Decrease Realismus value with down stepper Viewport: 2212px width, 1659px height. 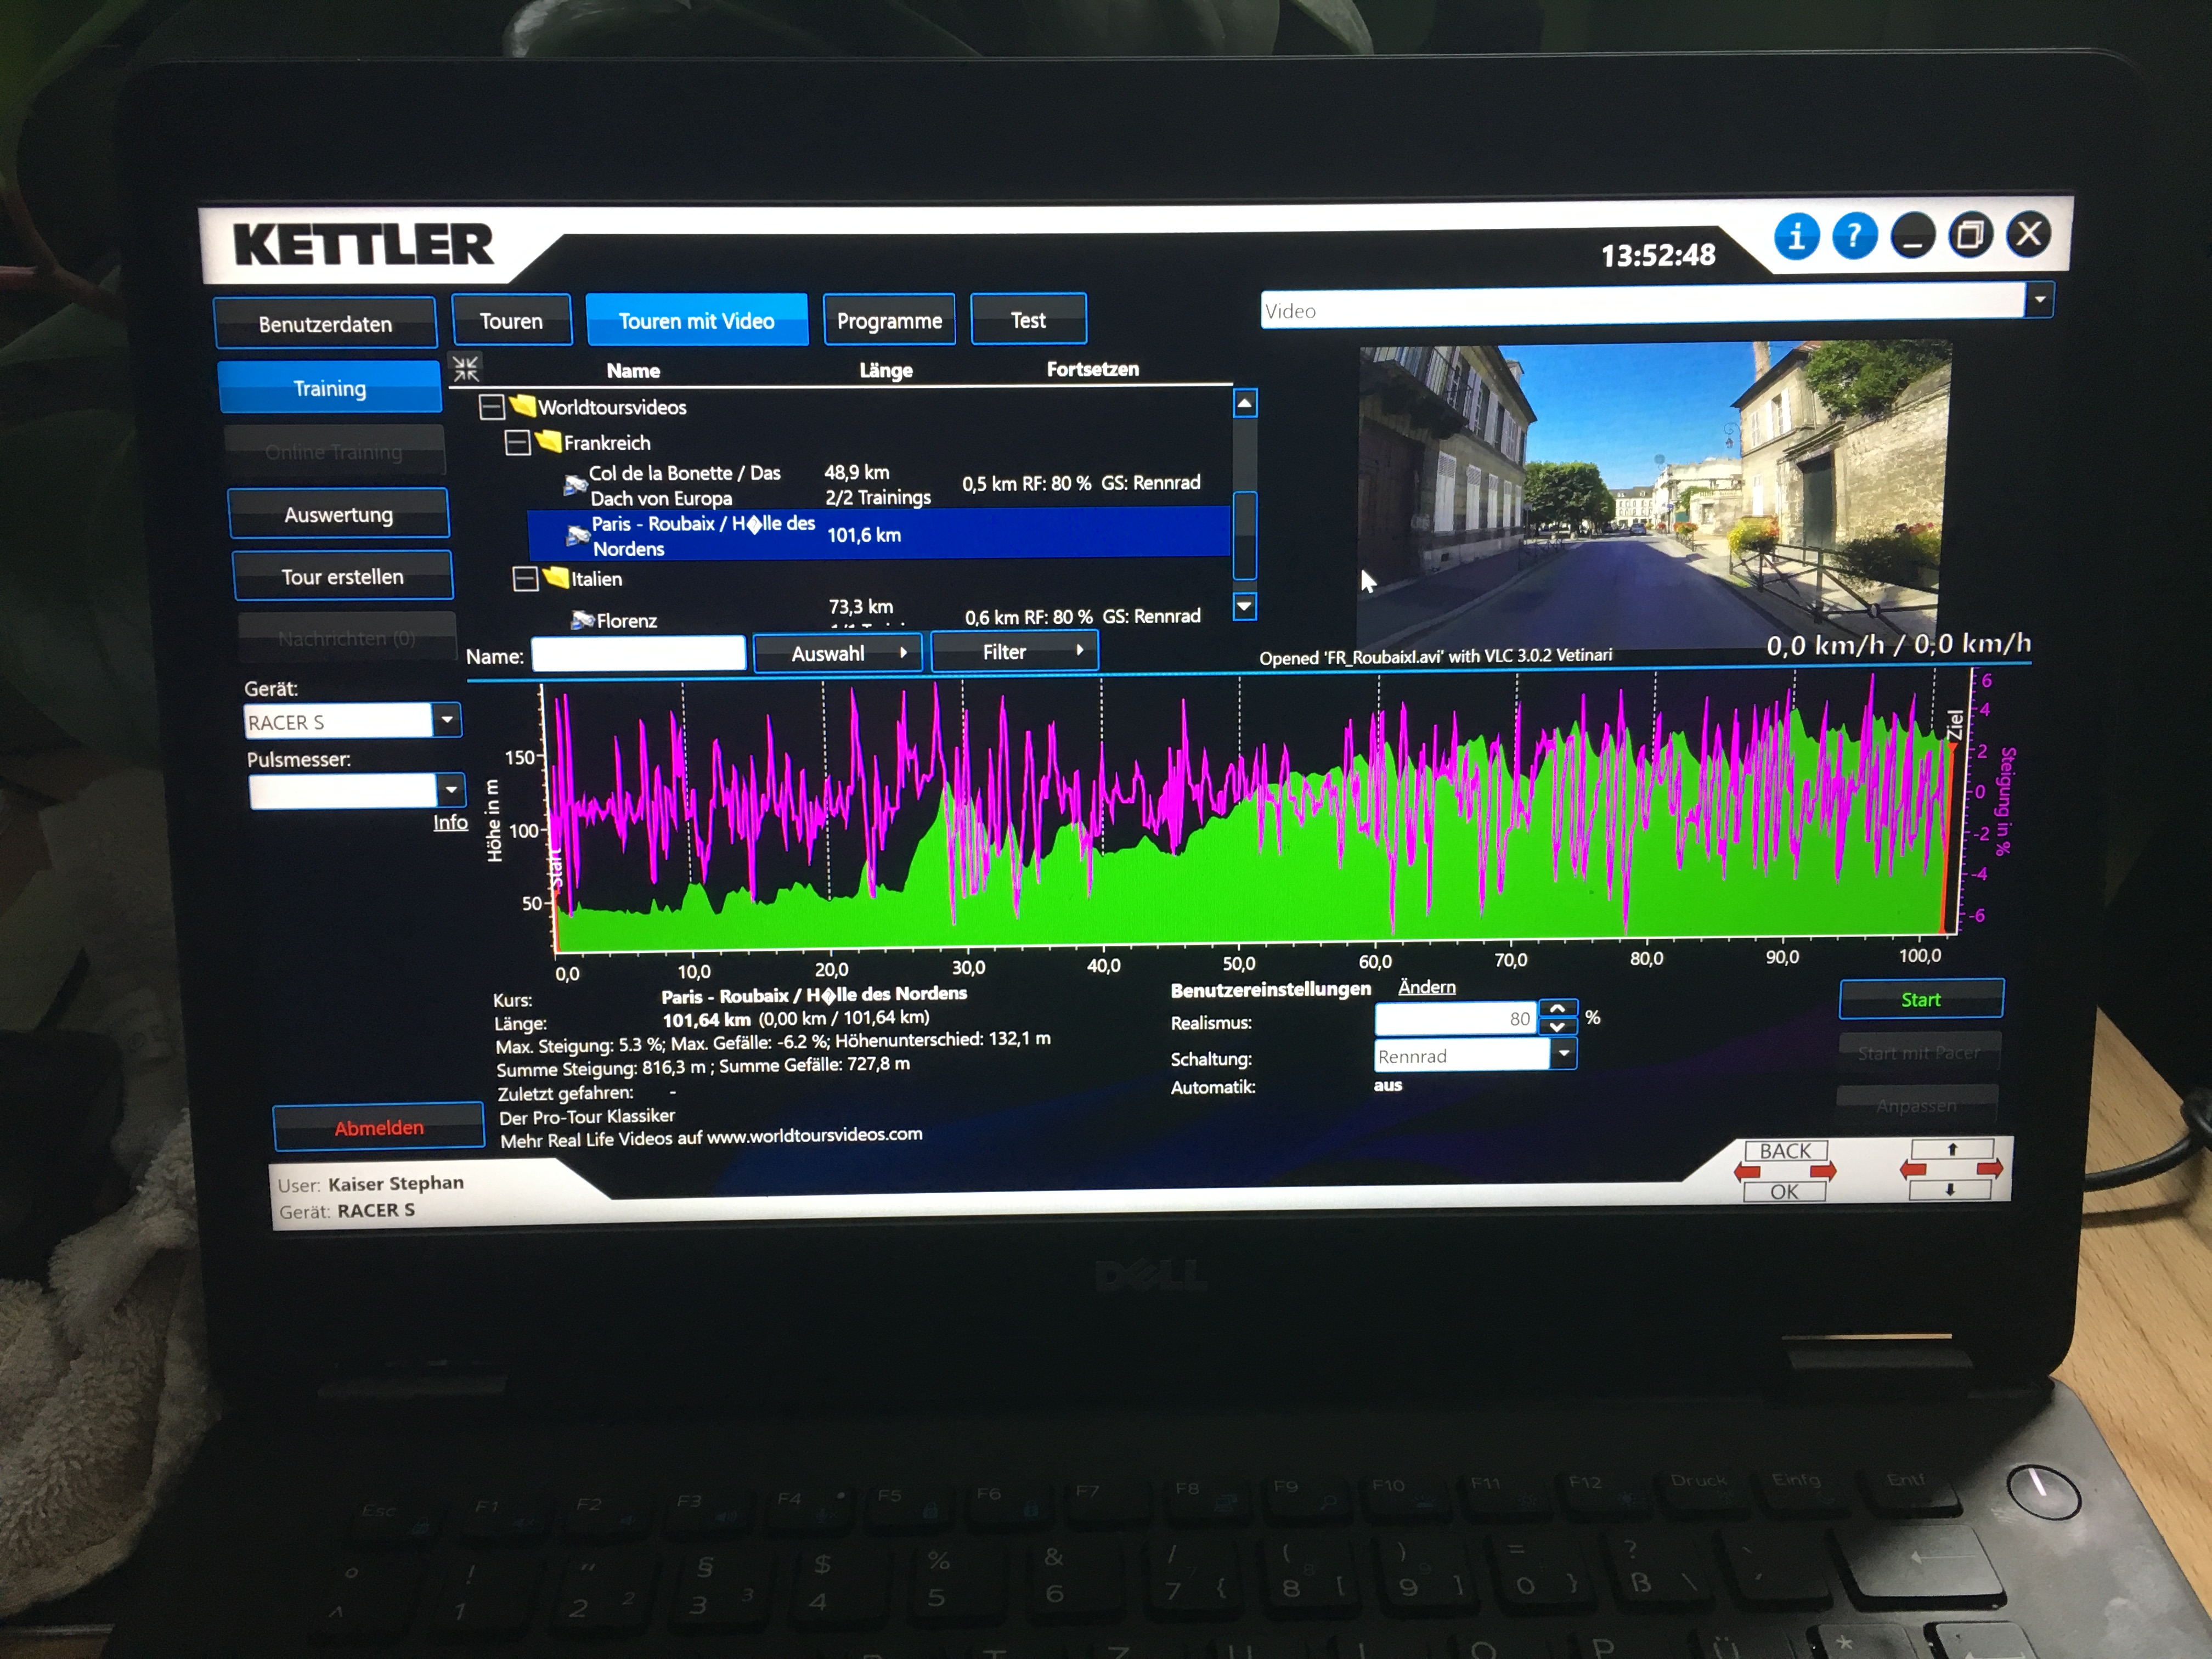[1558, 1026]
